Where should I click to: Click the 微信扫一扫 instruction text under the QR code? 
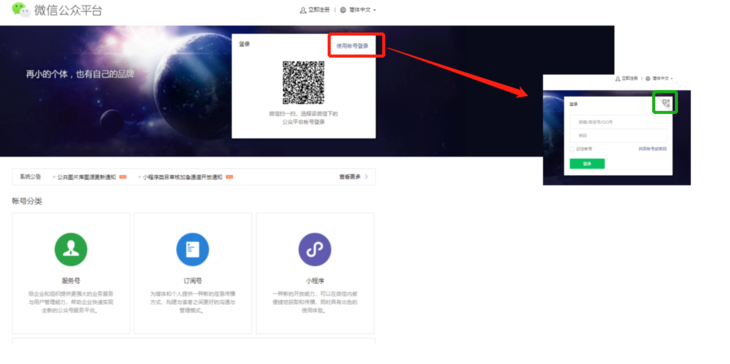click(x=304, y=117)
